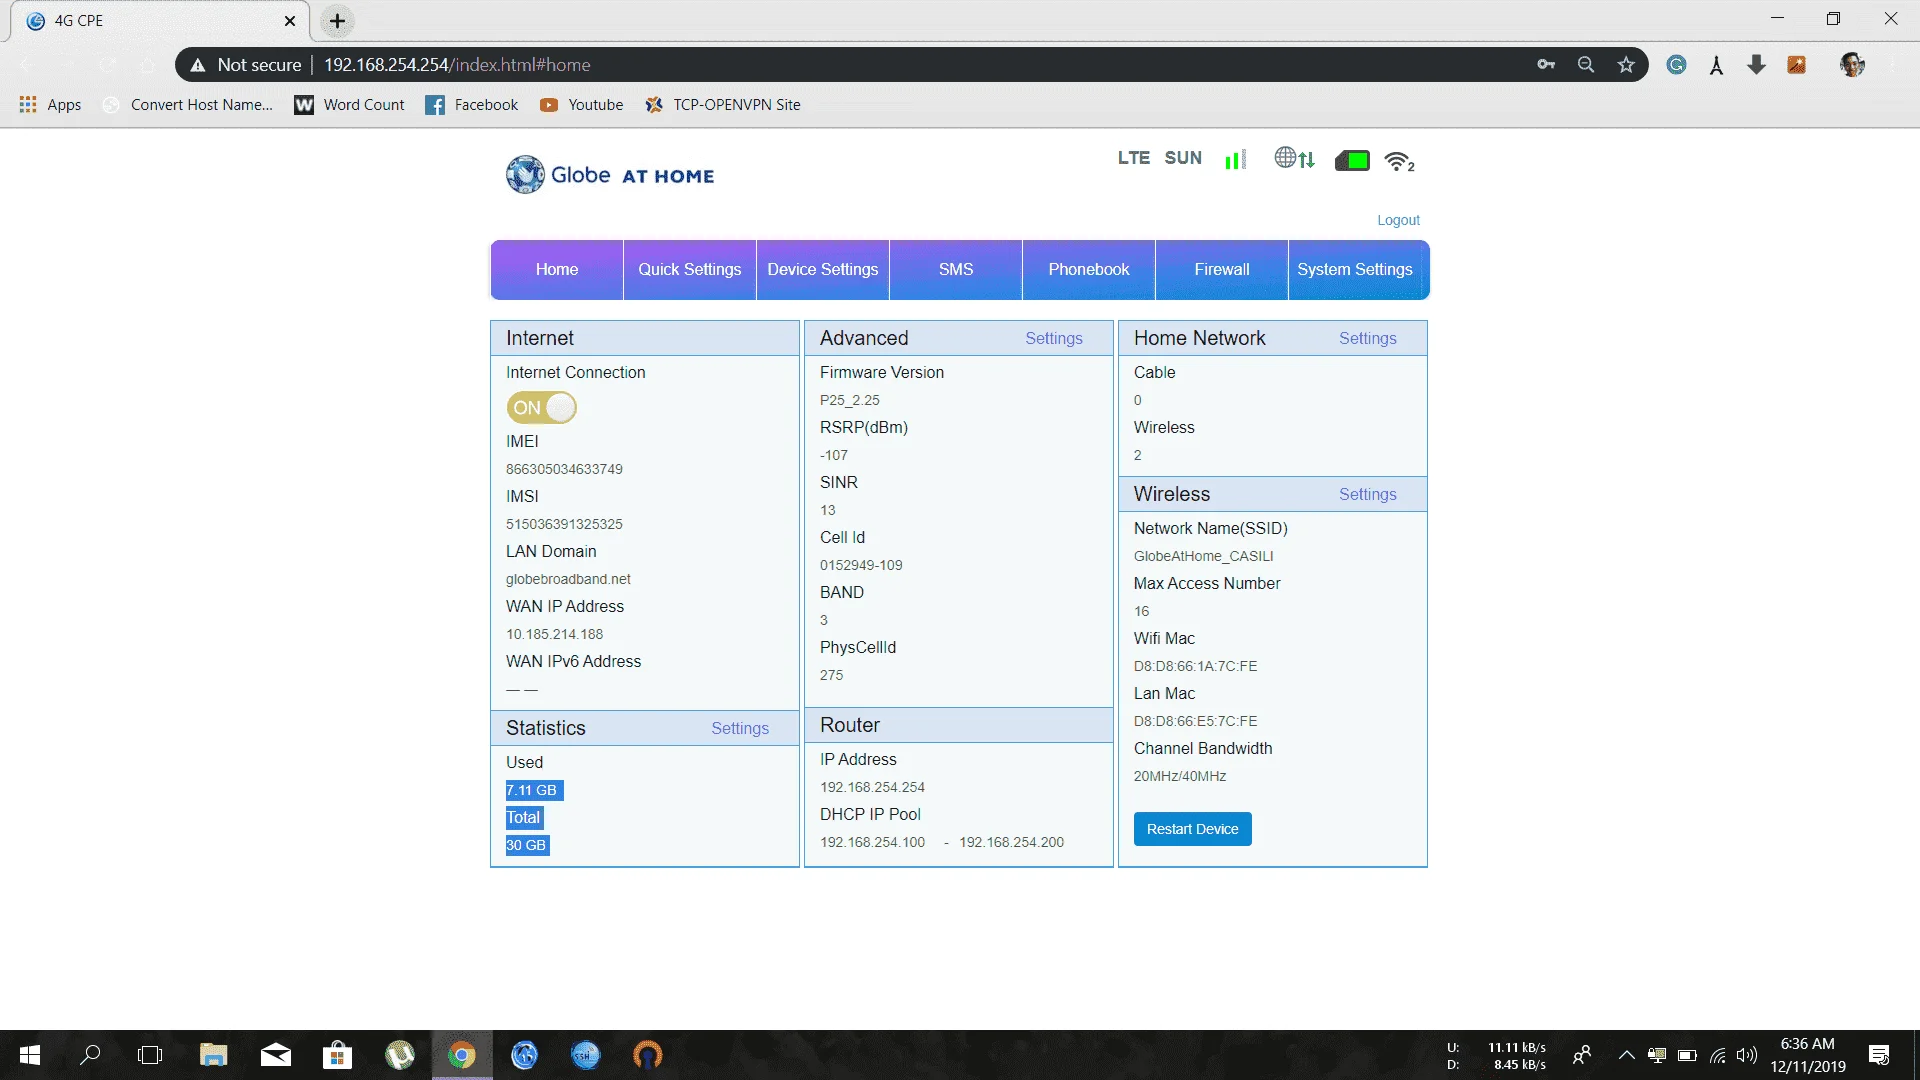Click the orange square extension icon

click(x=1797, y=65)
